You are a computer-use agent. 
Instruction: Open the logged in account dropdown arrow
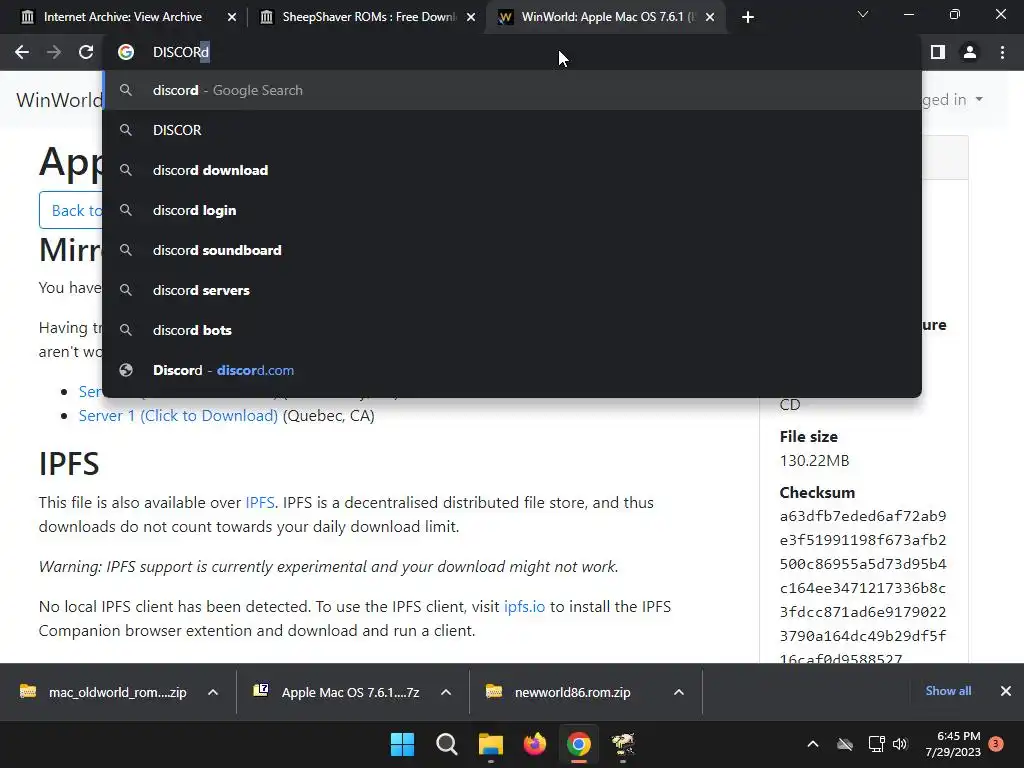click(979, 99)
